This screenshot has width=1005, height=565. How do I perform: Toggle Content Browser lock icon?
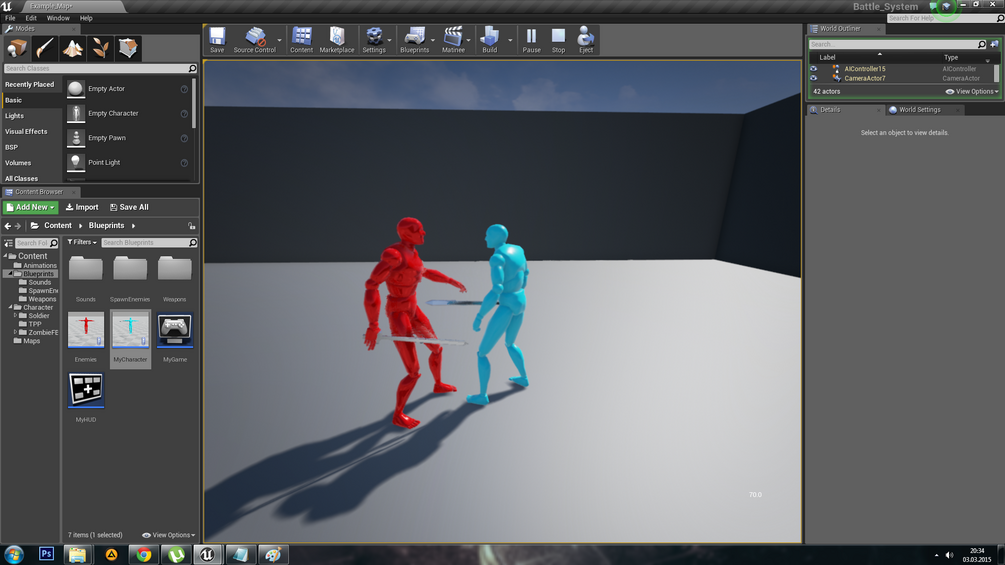click(192, 225)
